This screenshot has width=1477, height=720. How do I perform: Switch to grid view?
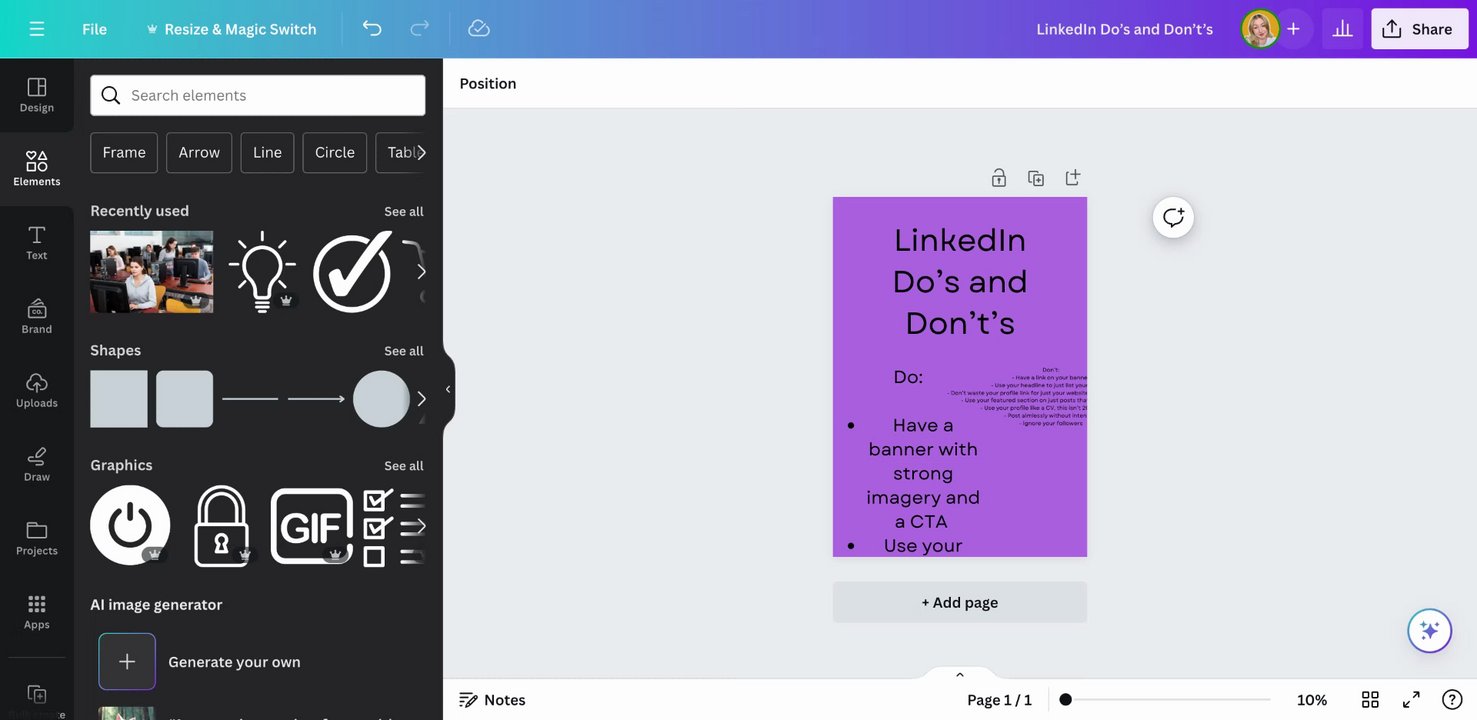point(1370,700)
